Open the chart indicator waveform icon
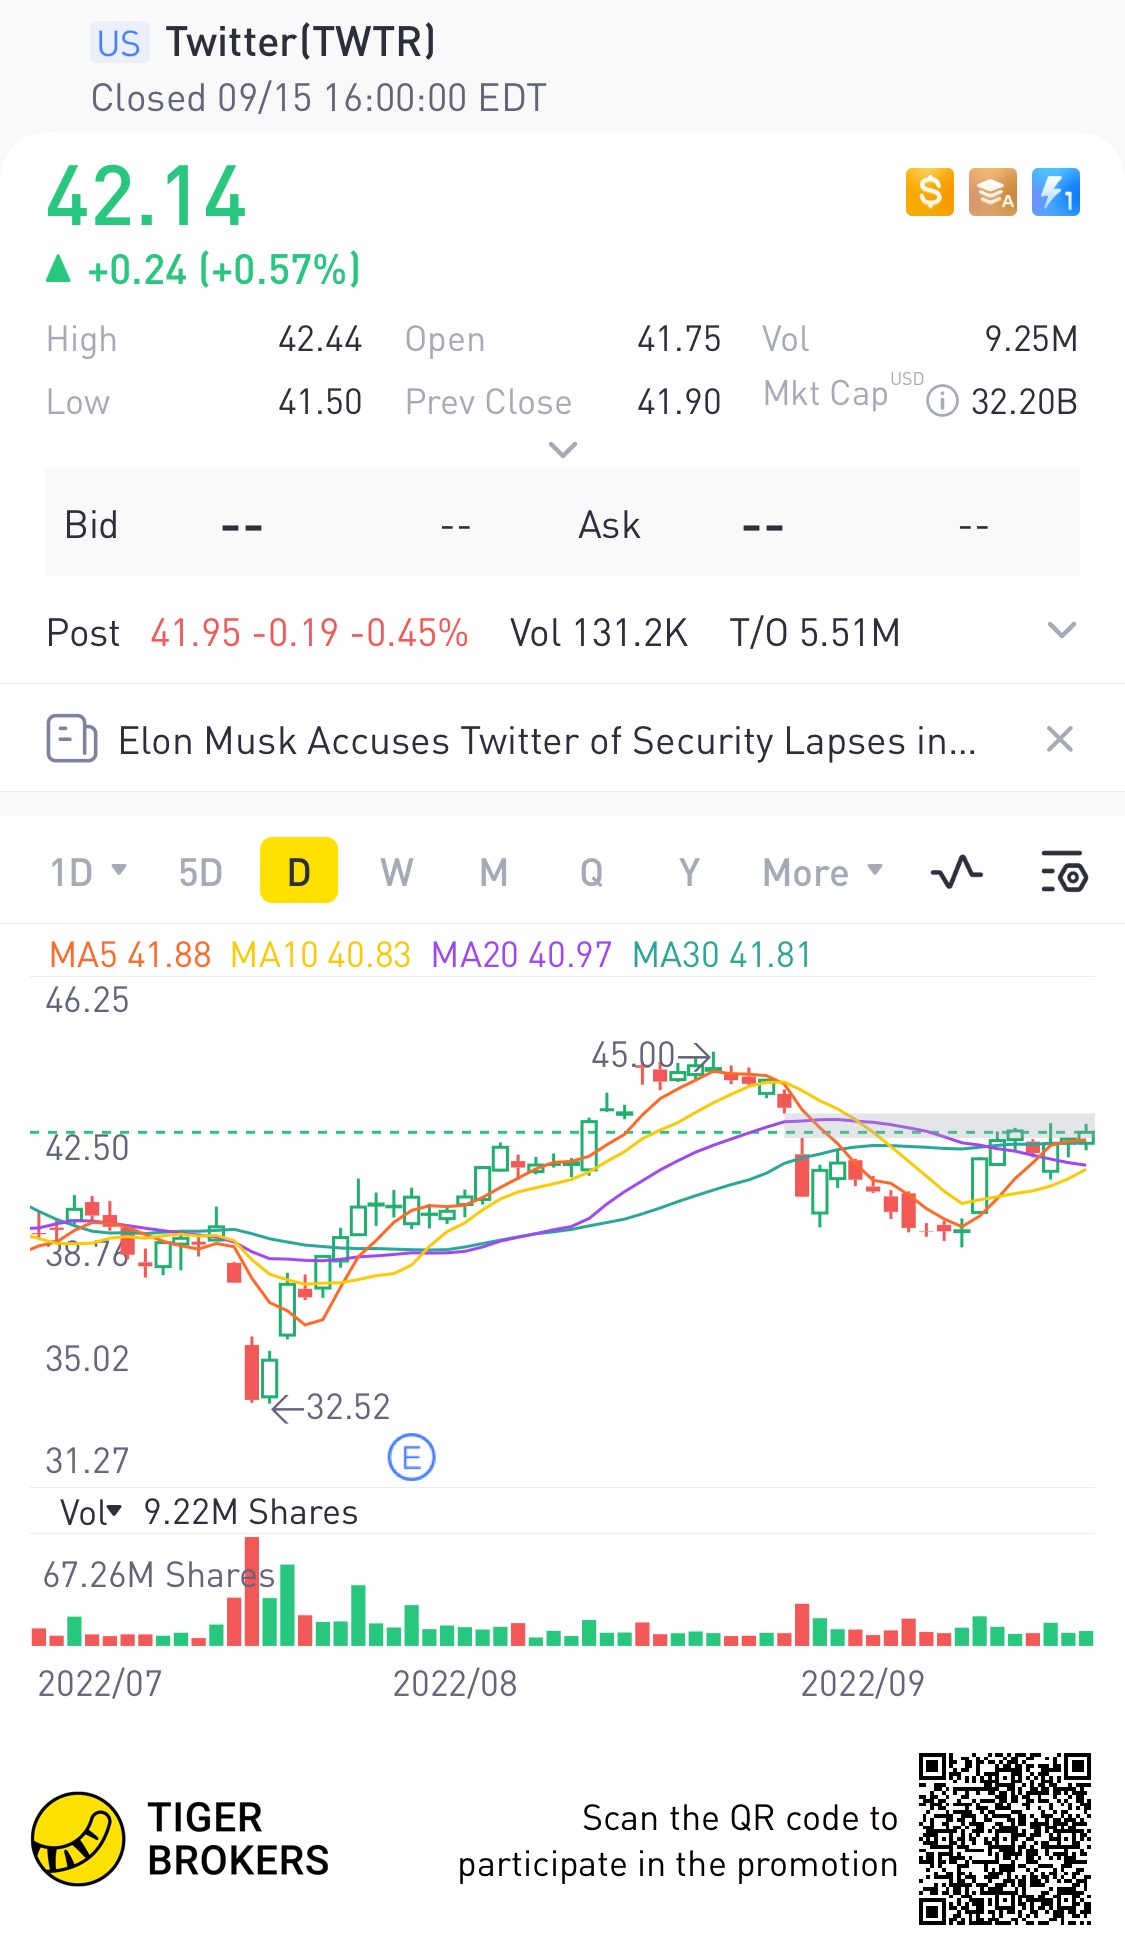 (957, 873)
